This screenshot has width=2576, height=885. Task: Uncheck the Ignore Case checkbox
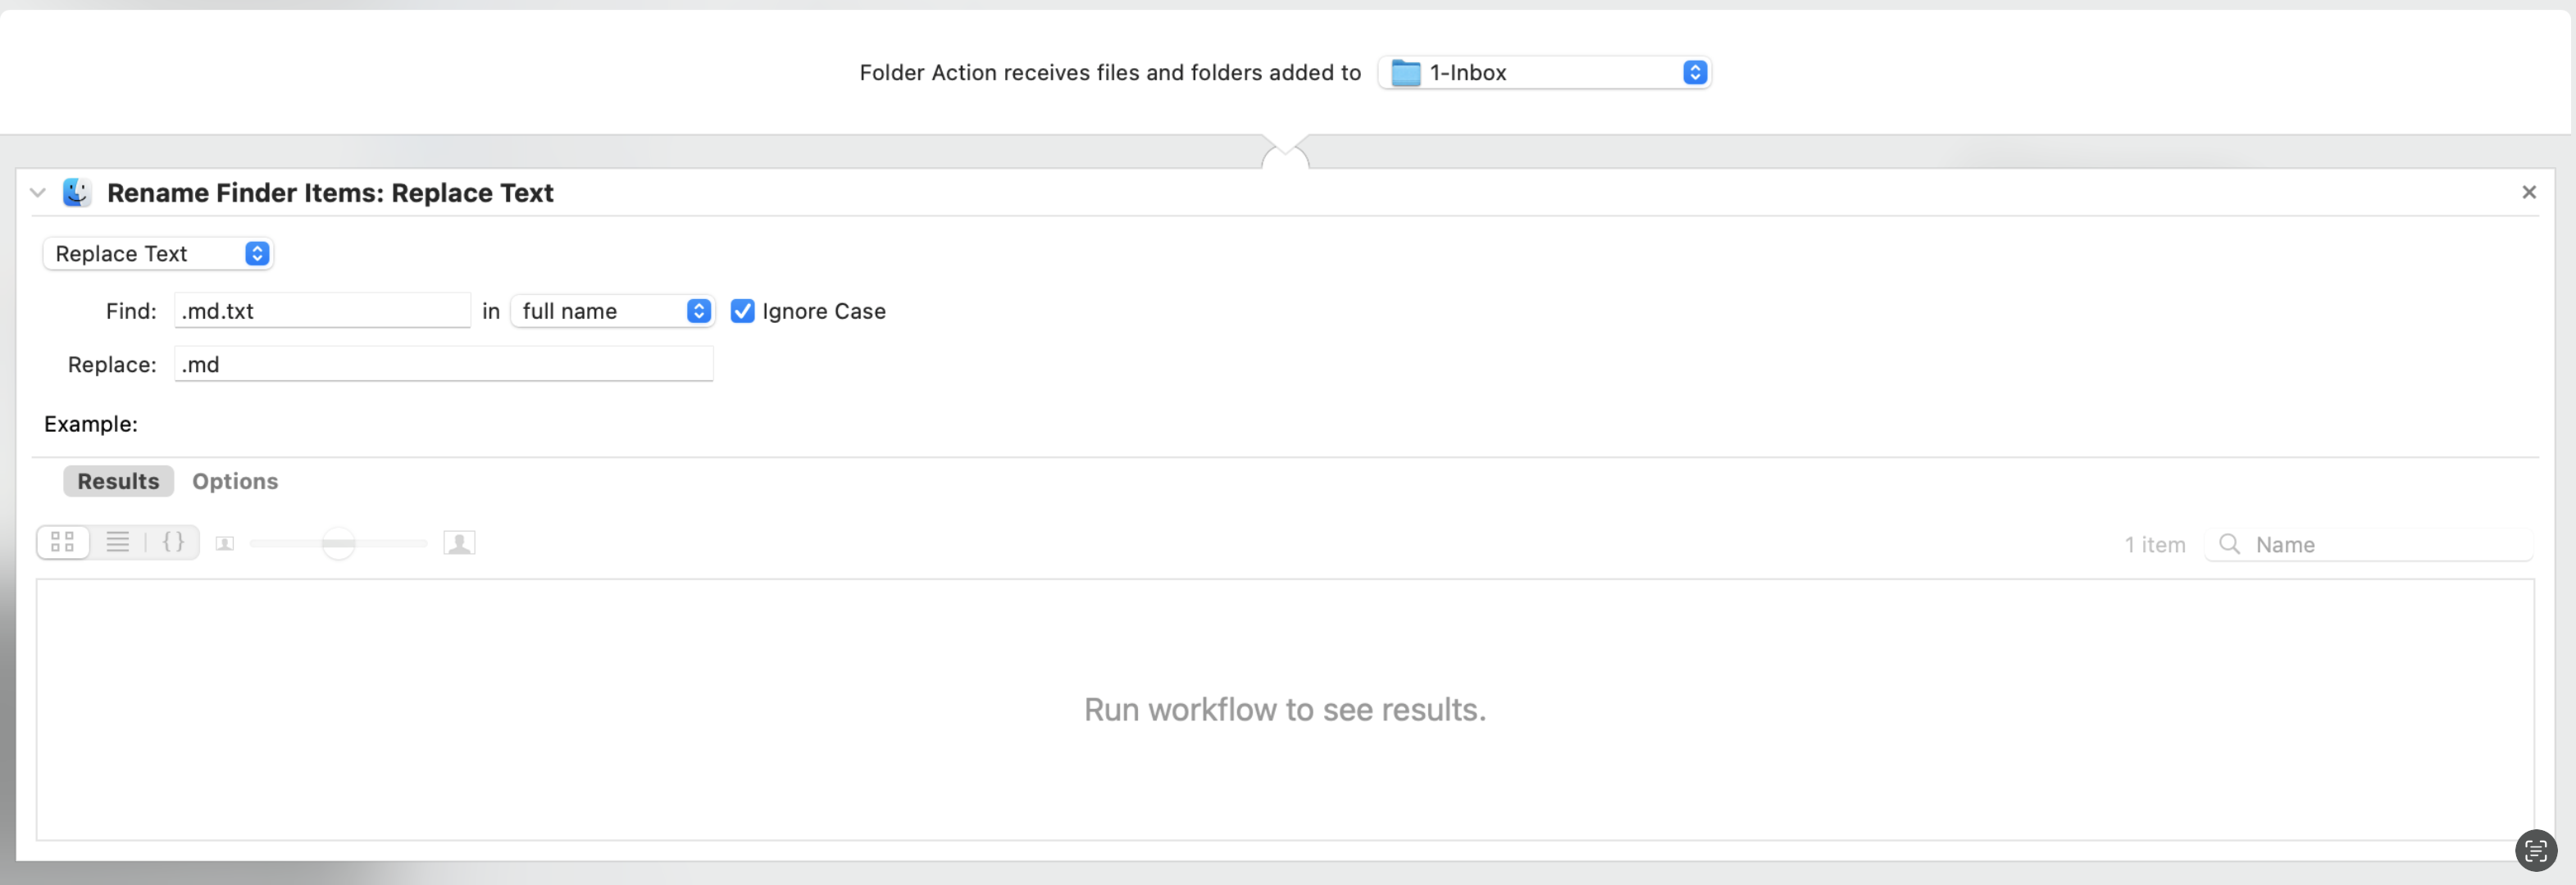point(742,311)
